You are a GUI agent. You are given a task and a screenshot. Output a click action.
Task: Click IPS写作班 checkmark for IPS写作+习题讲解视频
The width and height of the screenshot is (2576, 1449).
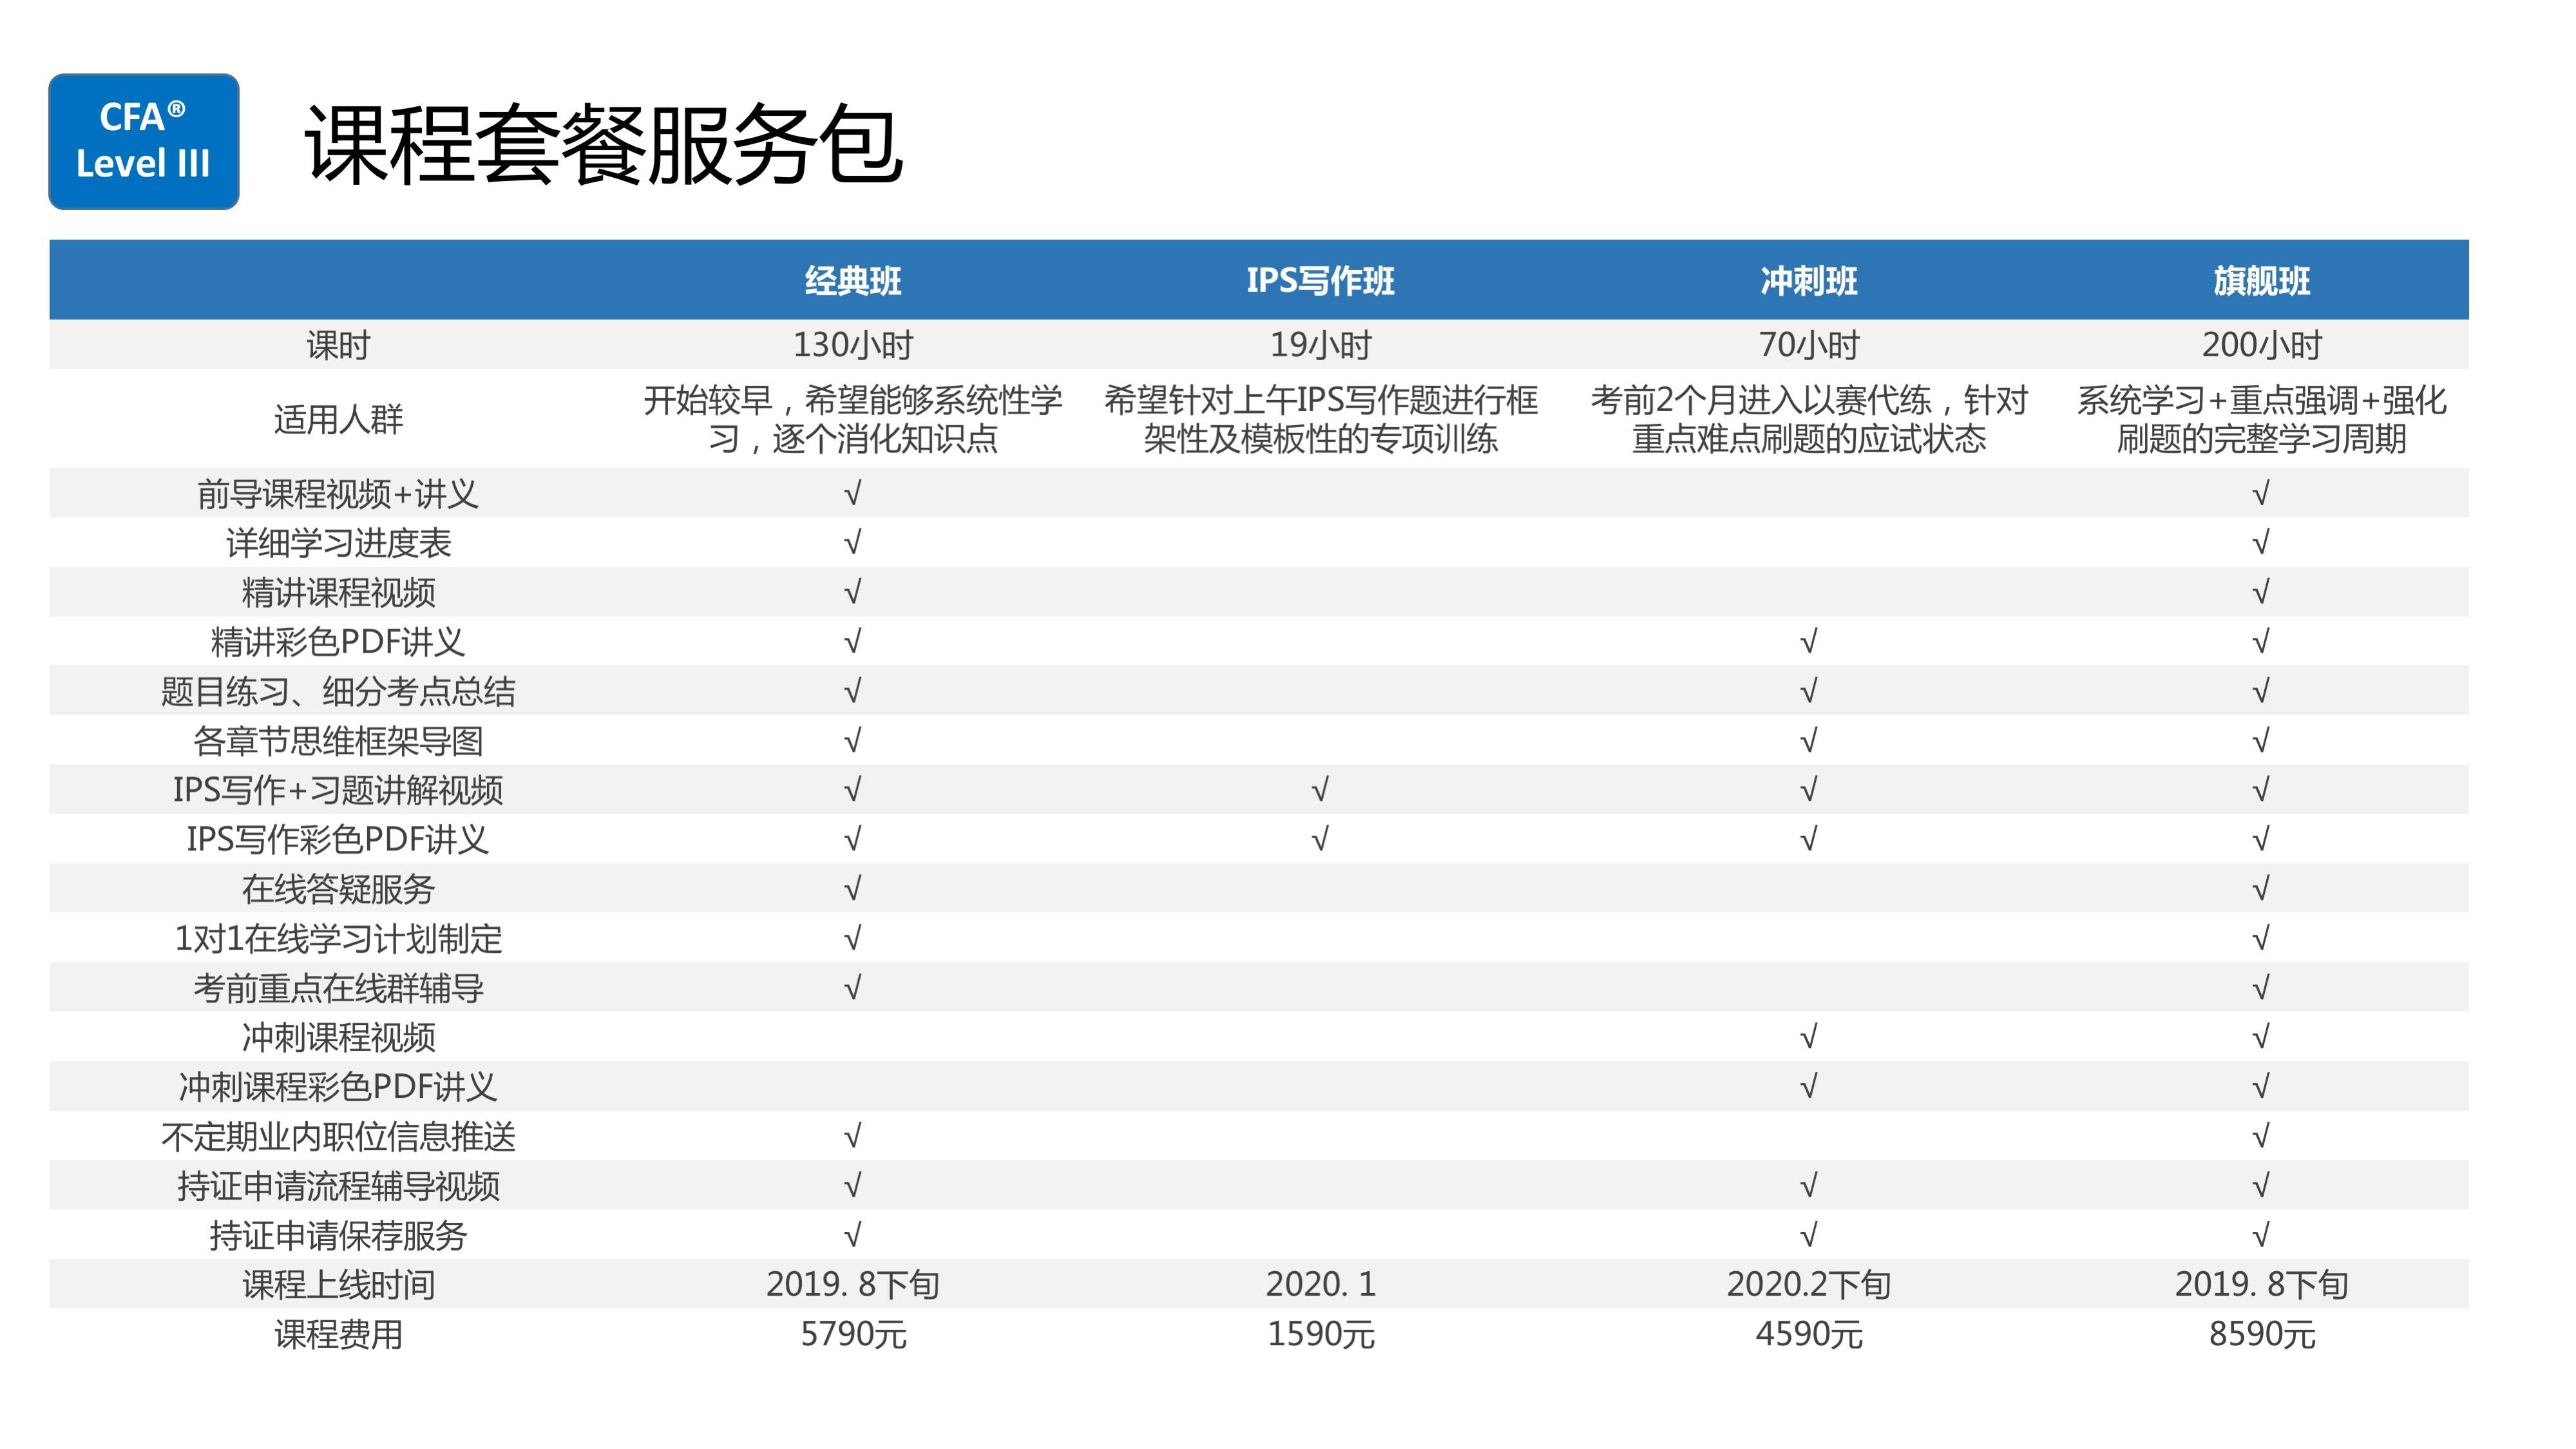(1320, 790)
